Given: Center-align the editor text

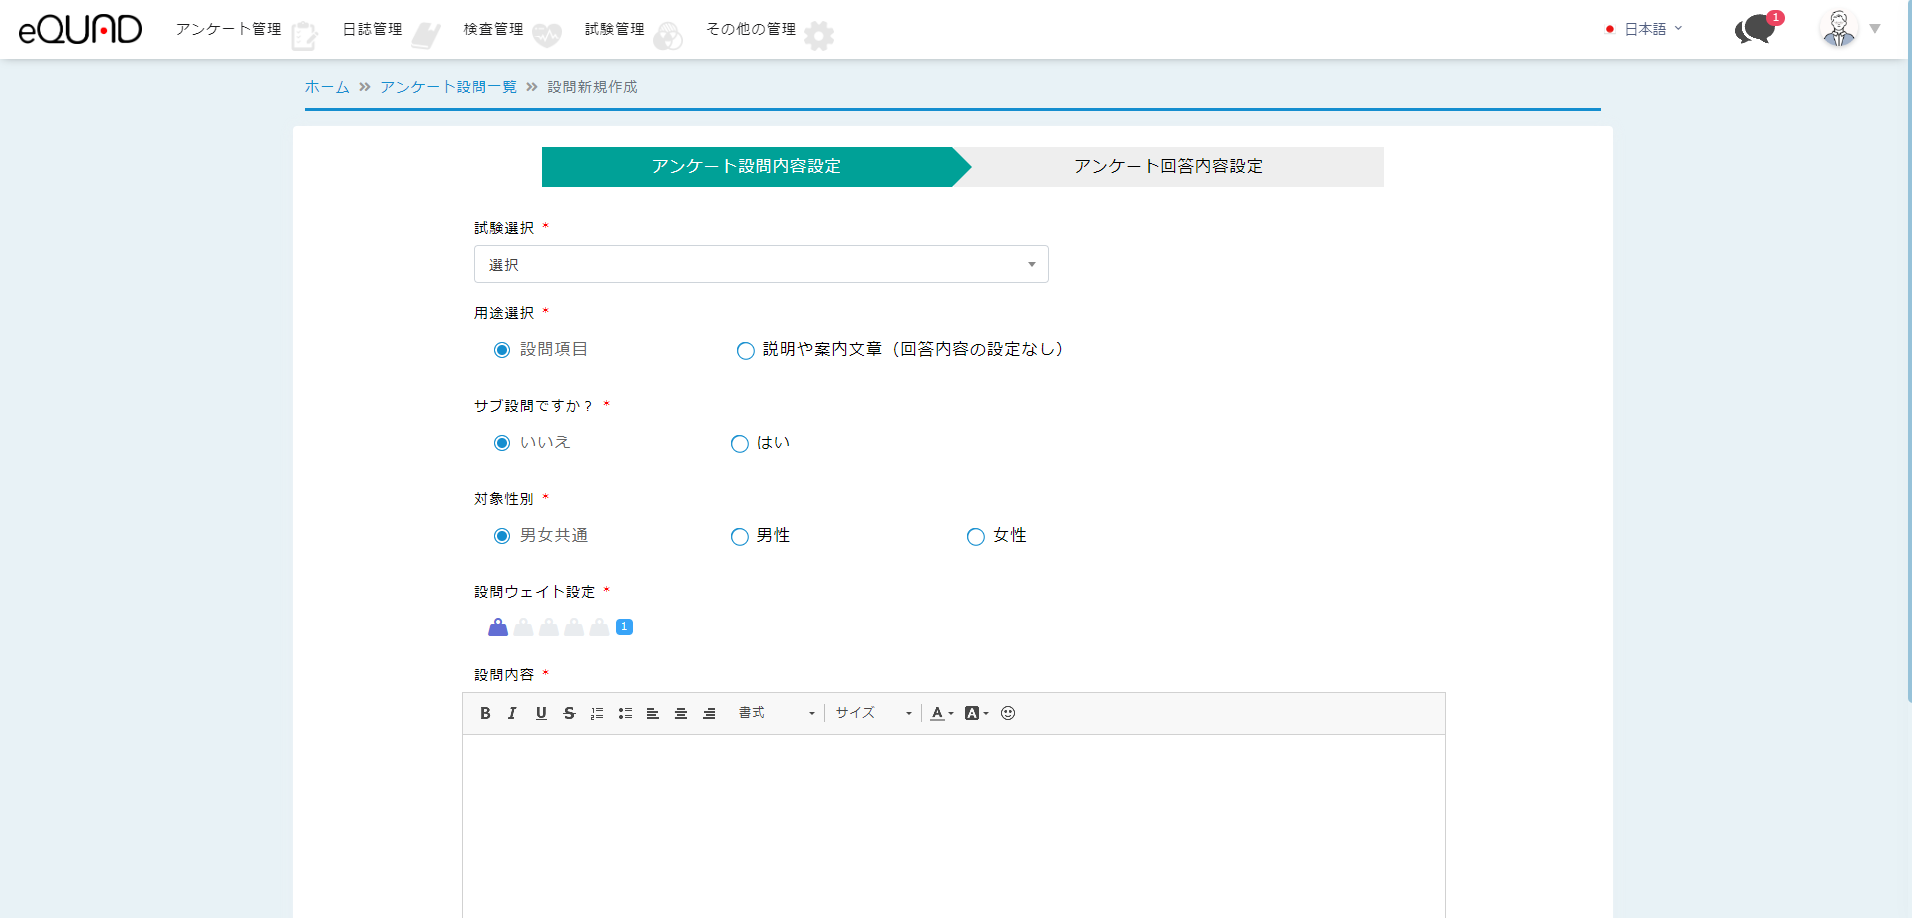Looking at the screenshot, I should 681,713.
